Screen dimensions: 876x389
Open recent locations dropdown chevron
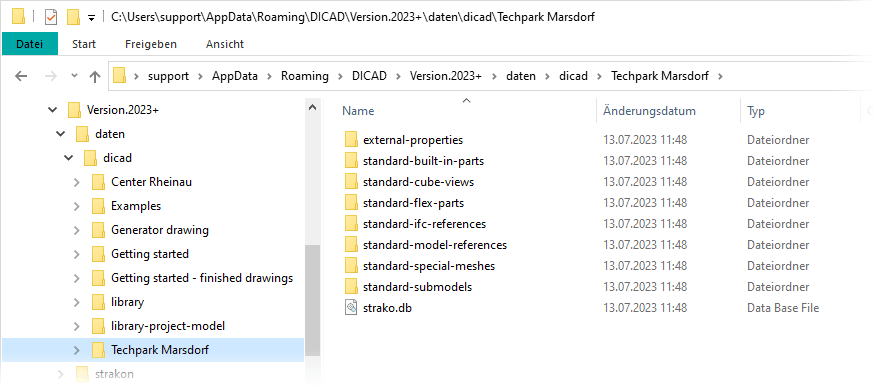click(74, 76)
